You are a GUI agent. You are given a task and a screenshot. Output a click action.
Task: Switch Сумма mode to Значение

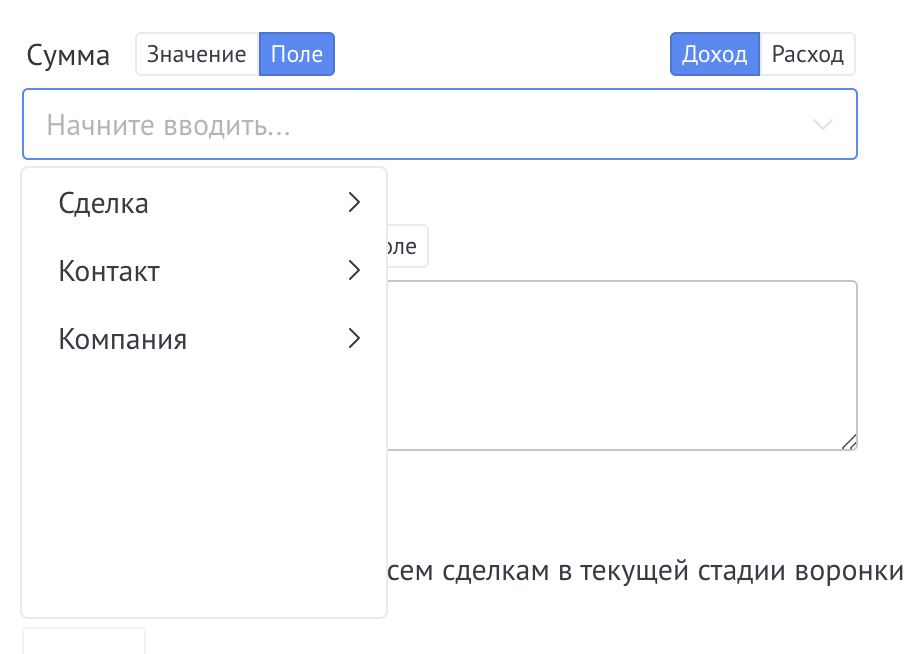click(197, 54)
